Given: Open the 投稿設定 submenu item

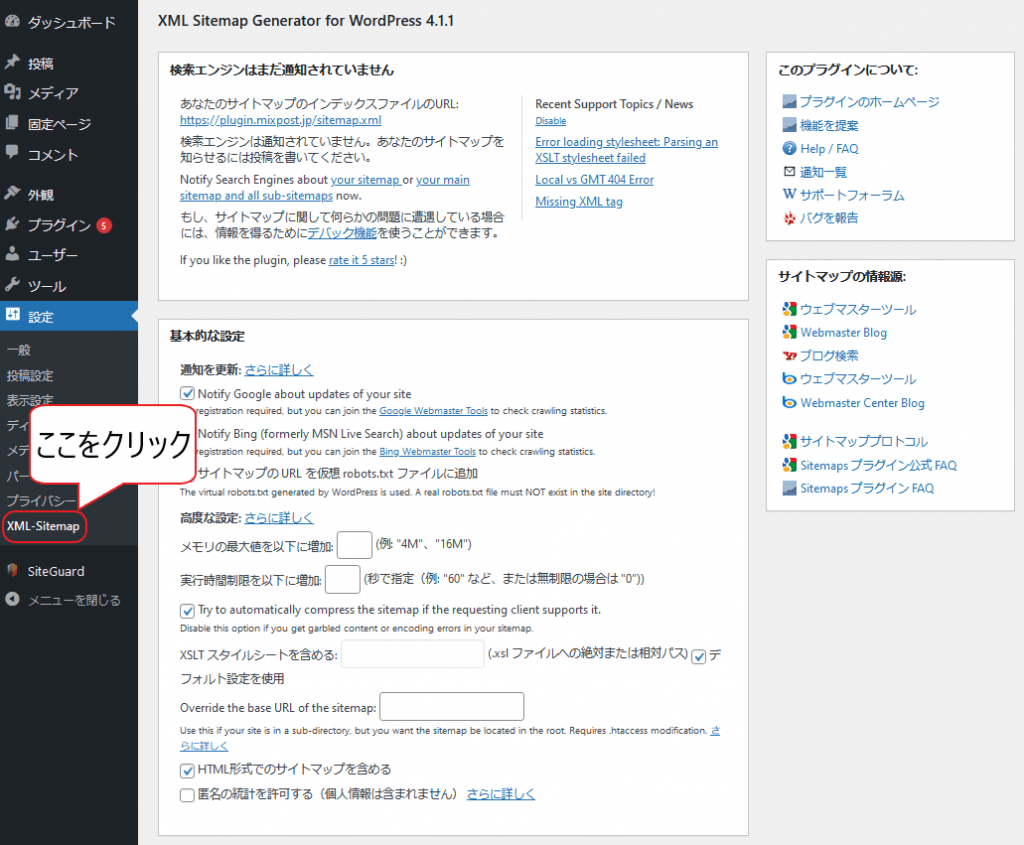Looking at the screenshot, I should [x=30, y=376].
